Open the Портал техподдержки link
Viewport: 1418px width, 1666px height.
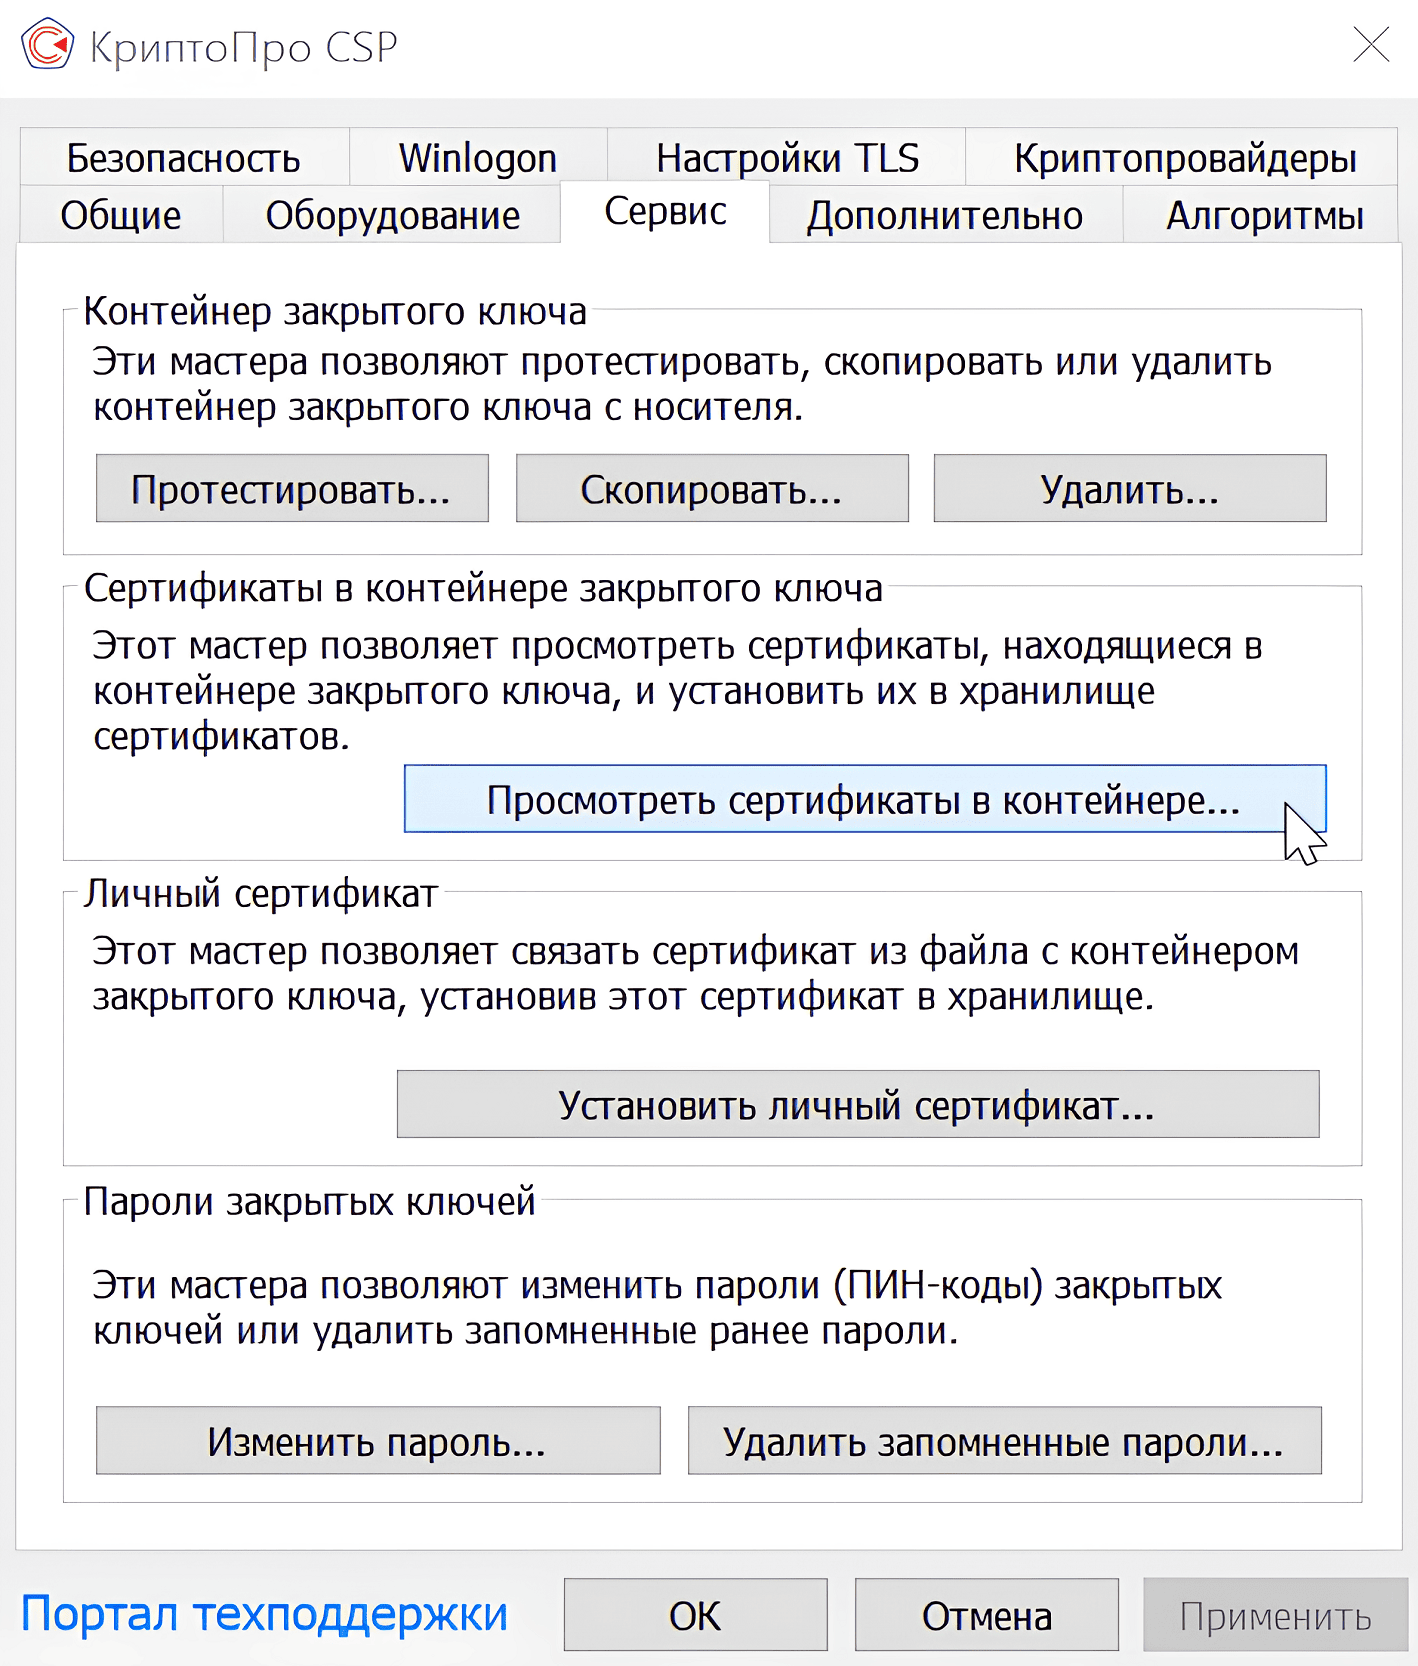264,1614
